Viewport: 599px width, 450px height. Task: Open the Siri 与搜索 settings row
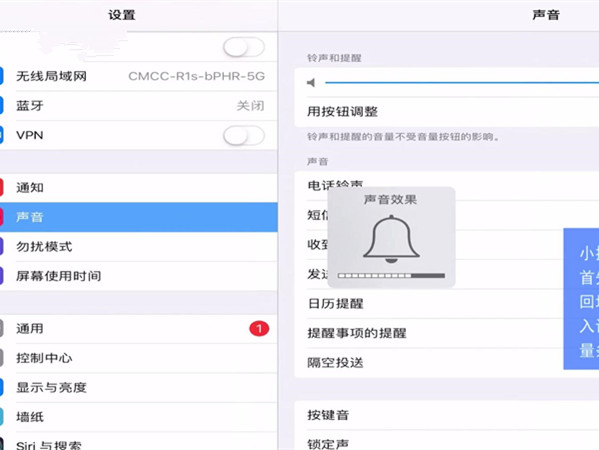[139, 441]
